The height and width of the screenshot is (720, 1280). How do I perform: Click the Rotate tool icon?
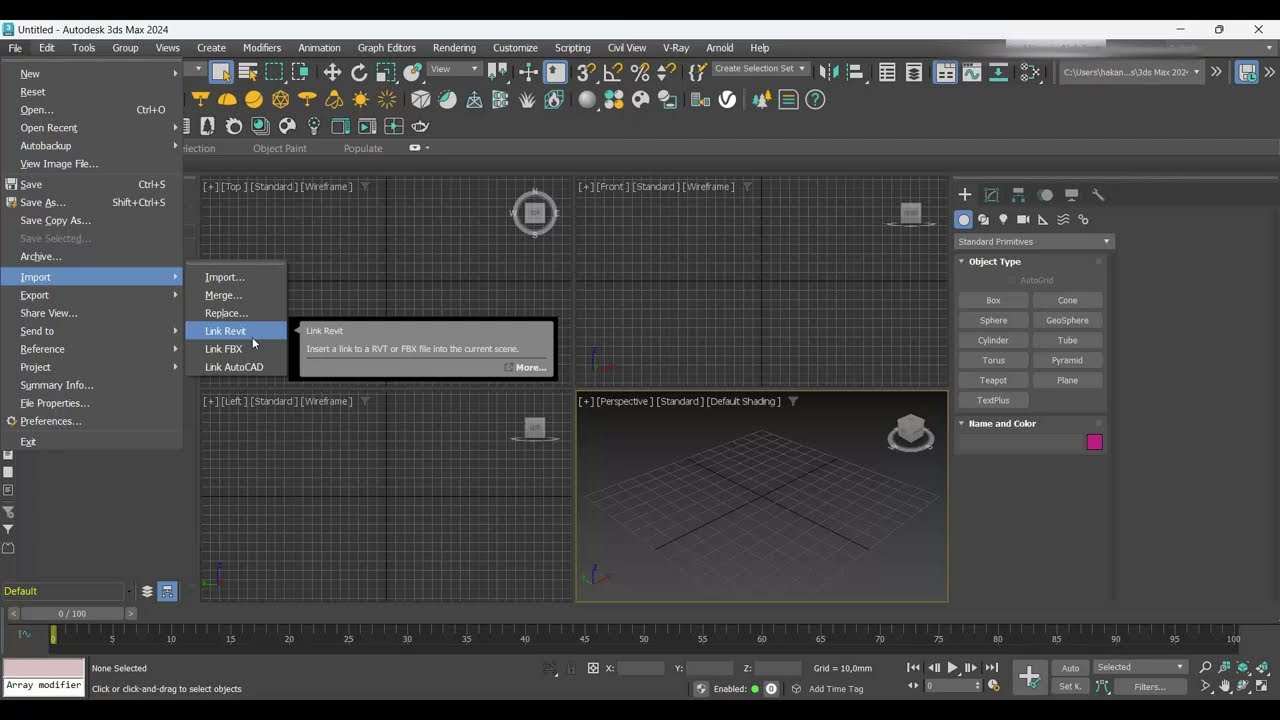(359, 72)
